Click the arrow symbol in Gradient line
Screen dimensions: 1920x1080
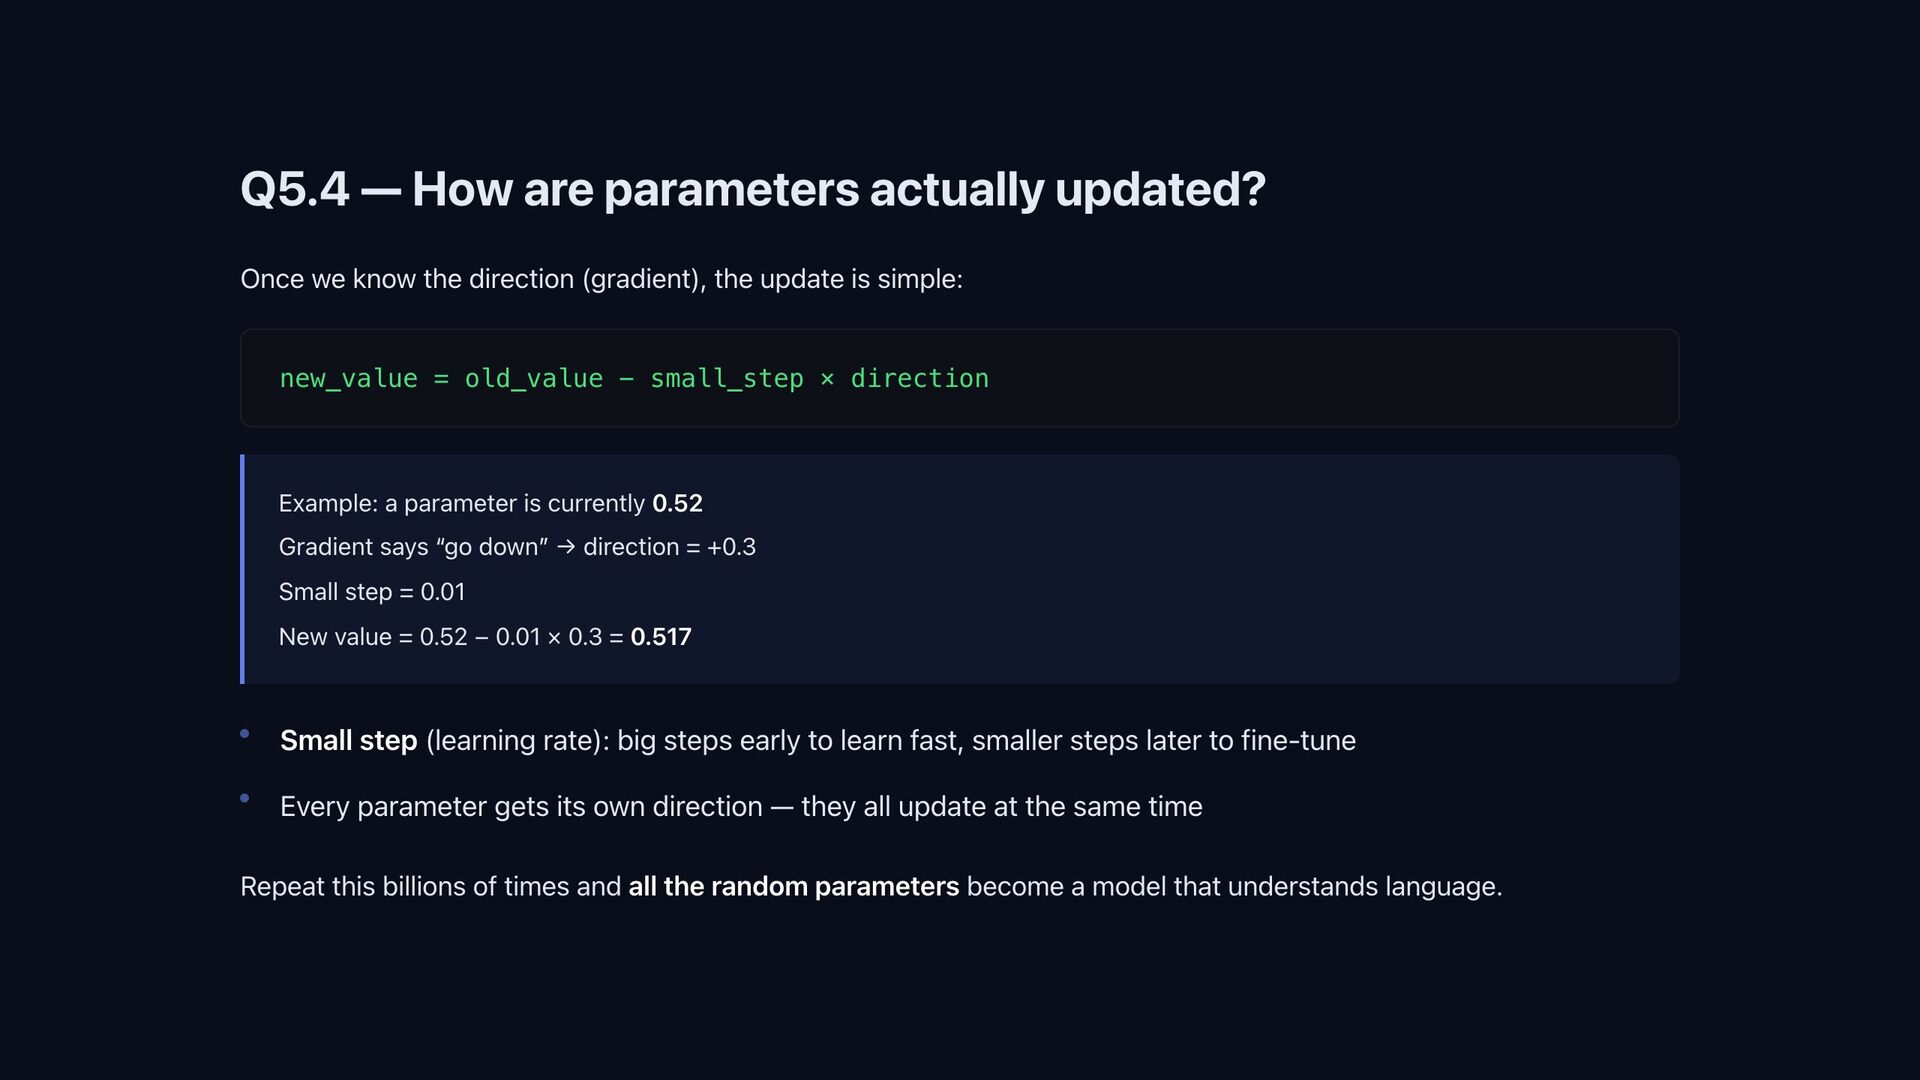pos(566,548)
